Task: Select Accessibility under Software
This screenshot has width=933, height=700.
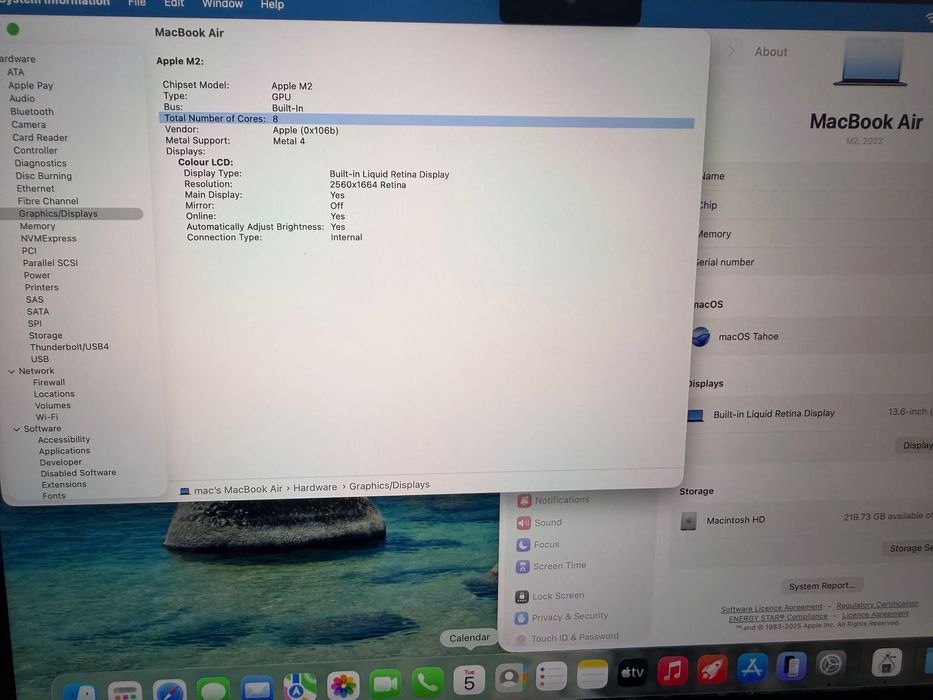Action: [64, 439]
